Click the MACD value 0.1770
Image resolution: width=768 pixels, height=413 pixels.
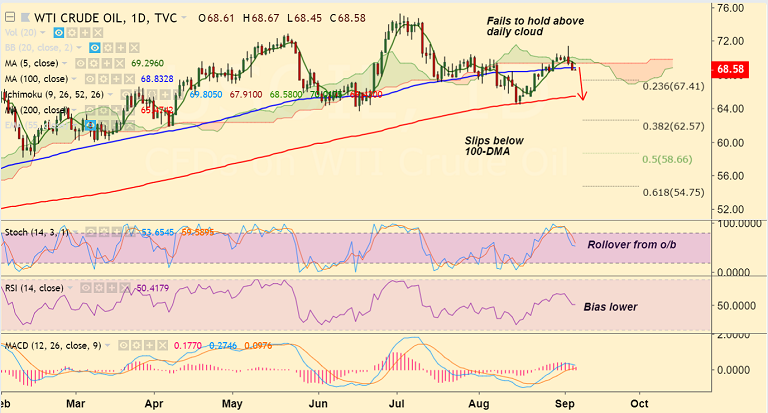188,345
